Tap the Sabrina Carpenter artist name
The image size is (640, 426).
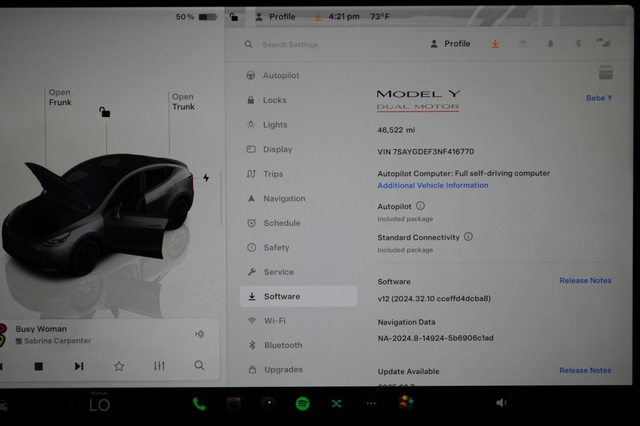(x=58, y=341)
